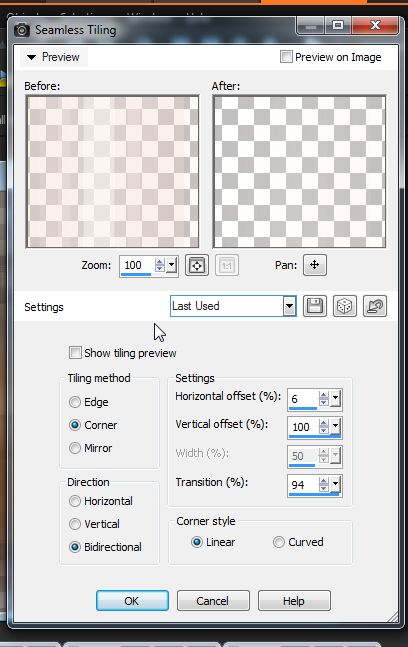This screenshot has height=647, width=408.
Task: Click the randomize parameters dice icon
Action: point(344,306)
